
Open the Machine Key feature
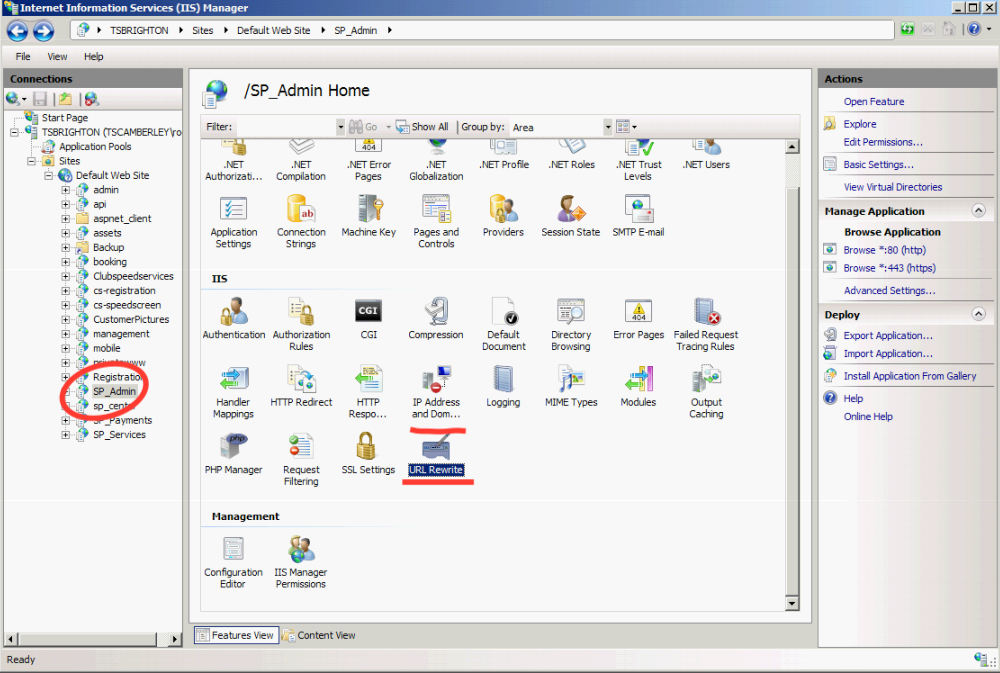click(369, 217)
